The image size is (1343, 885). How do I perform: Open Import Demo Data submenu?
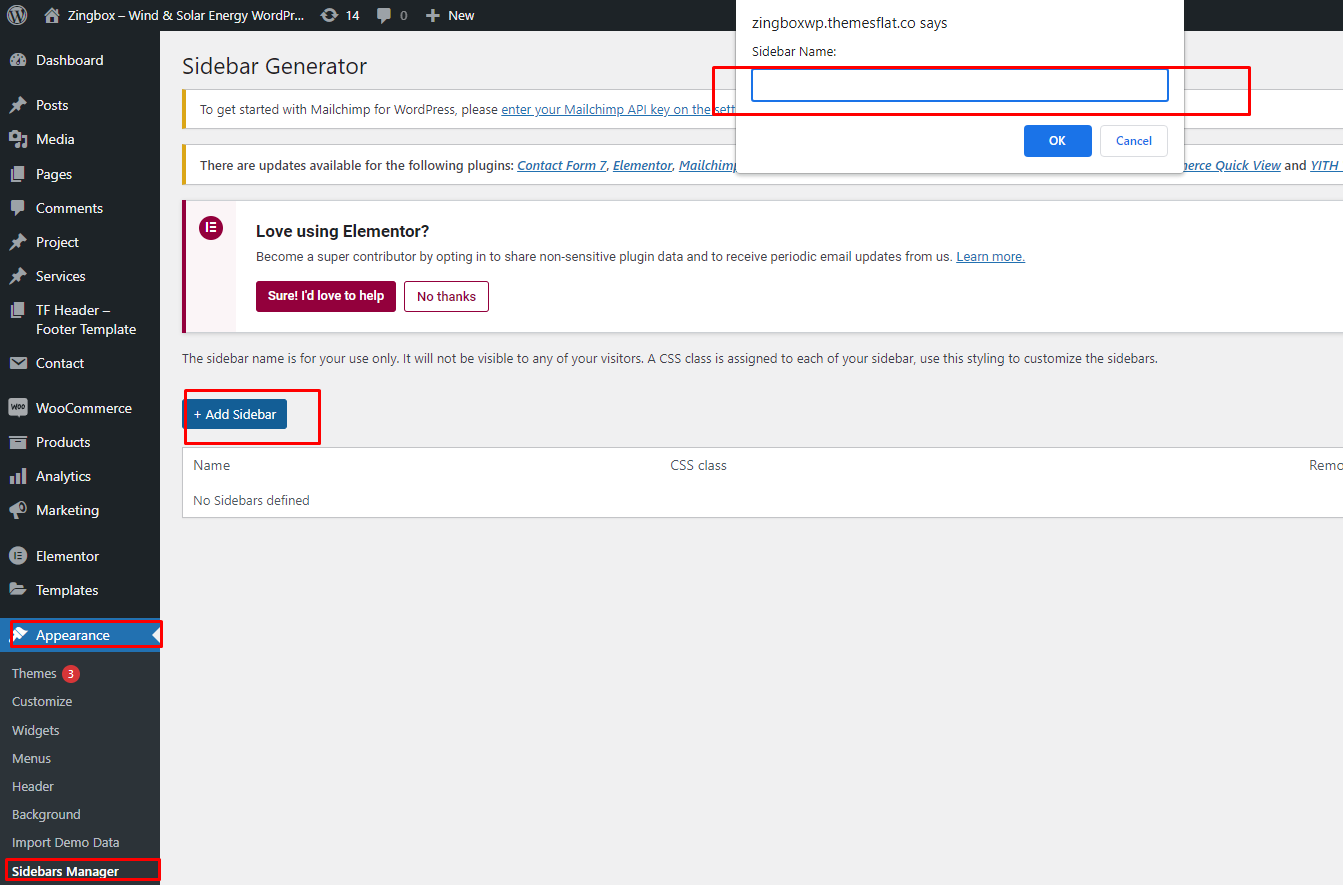point(65,842)
